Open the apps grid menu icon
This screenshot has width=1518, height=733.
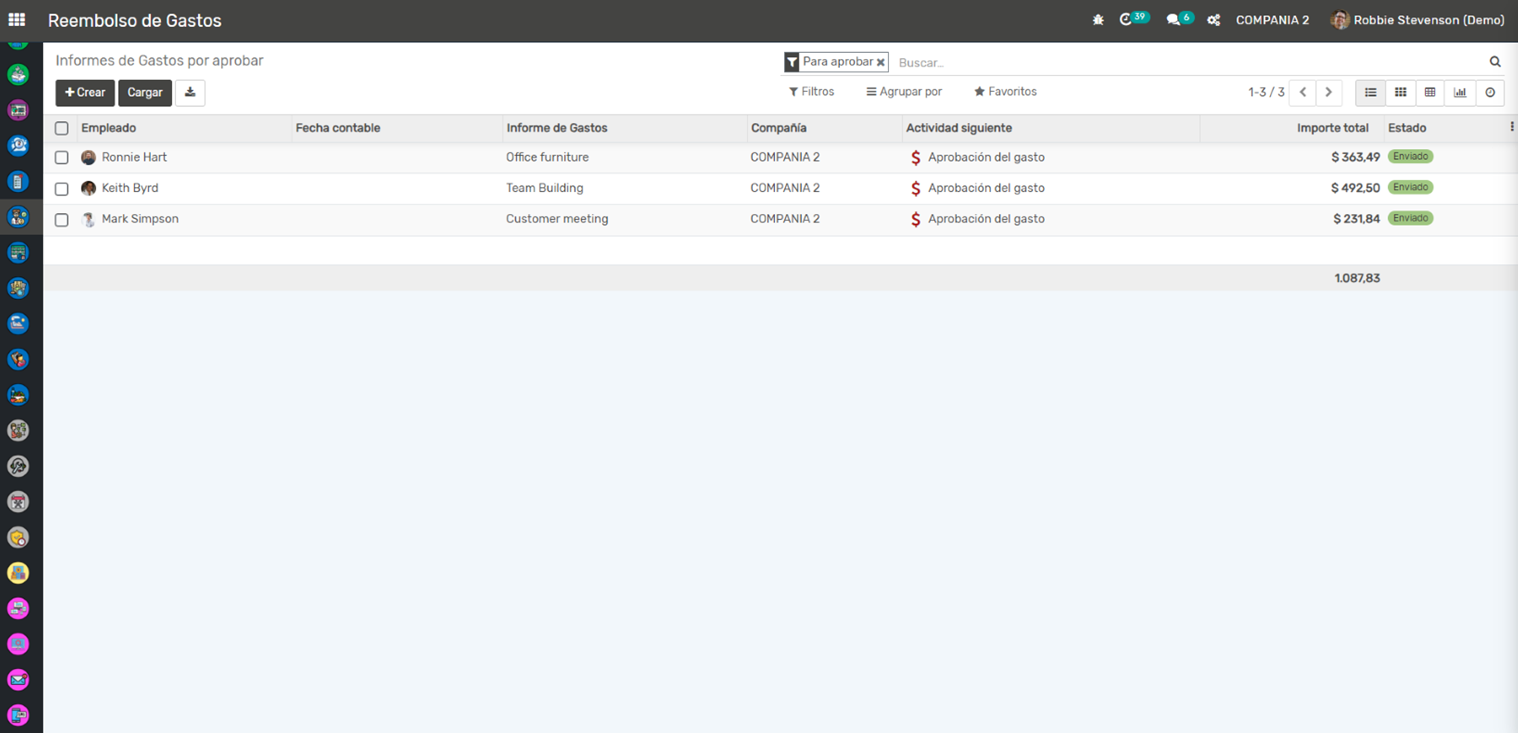click(x=17, y=20)
